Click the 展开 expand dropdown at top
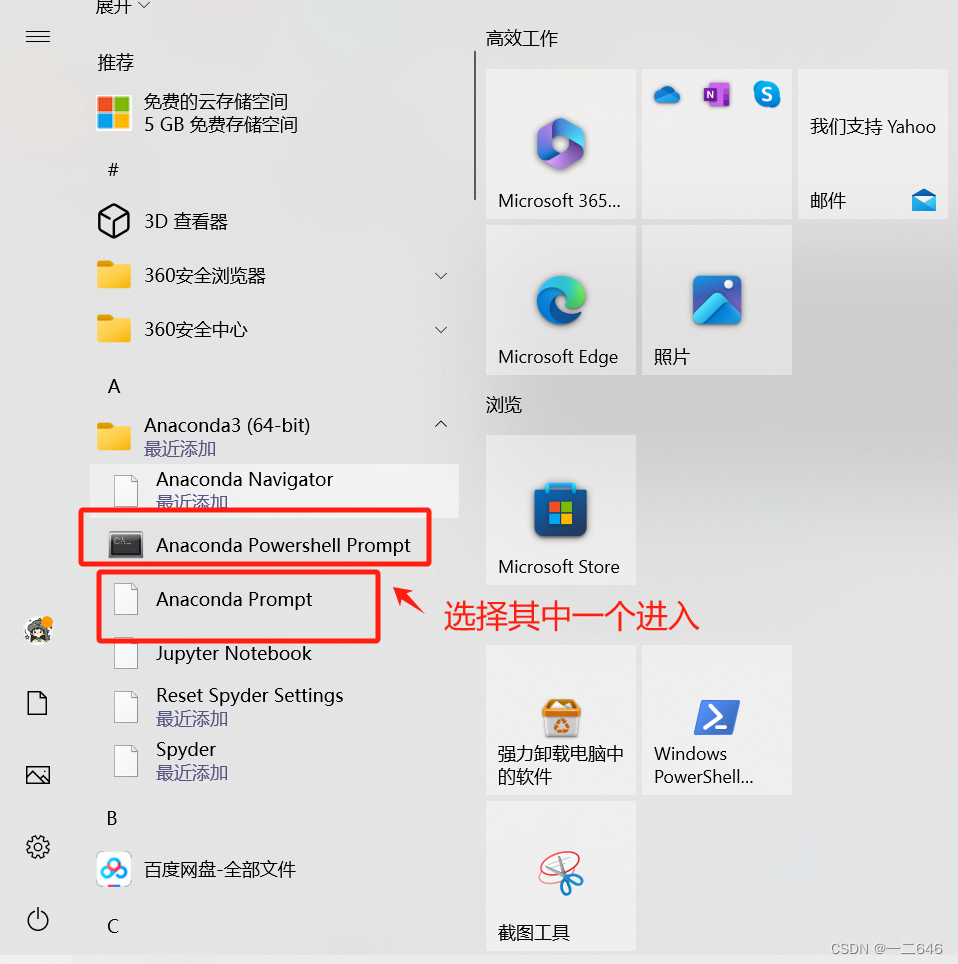958x964 pixels. click(122, 7)
